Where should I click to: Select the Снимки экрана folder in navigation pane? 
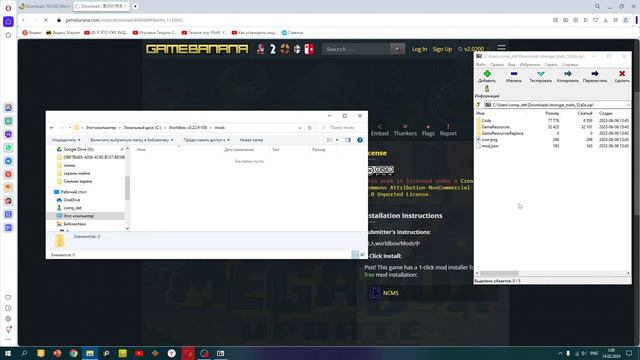tap(78, 181)
